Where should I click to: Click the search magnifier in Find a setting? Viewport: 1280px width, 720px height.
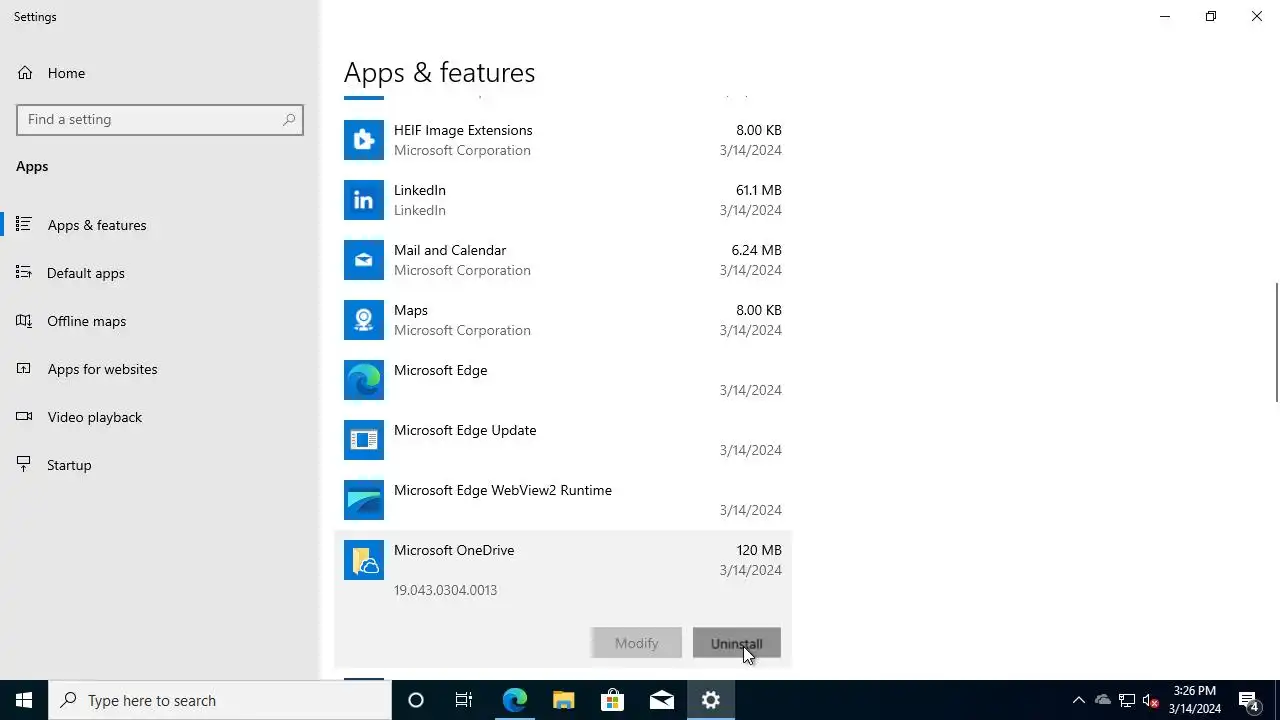click(x=289, y=119)
